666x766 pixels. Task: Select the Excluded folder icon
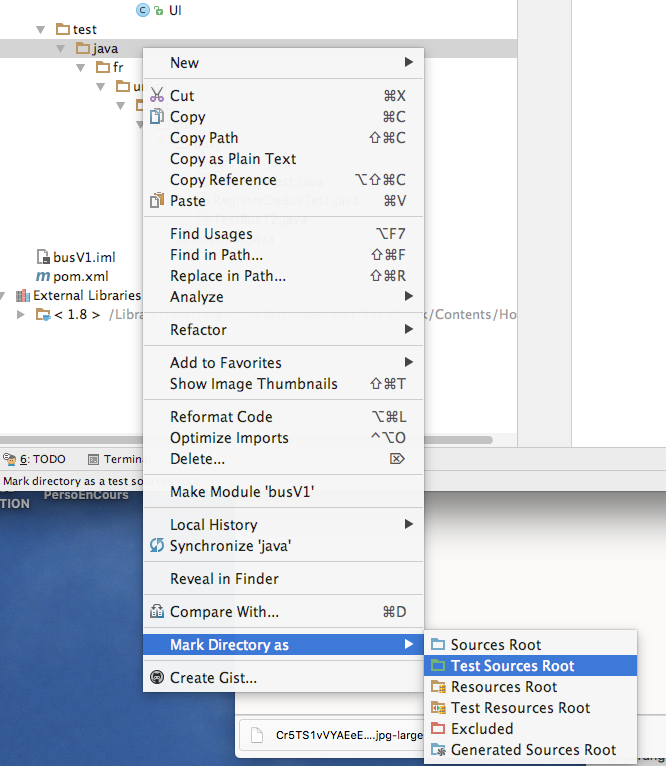pos(437,729)
